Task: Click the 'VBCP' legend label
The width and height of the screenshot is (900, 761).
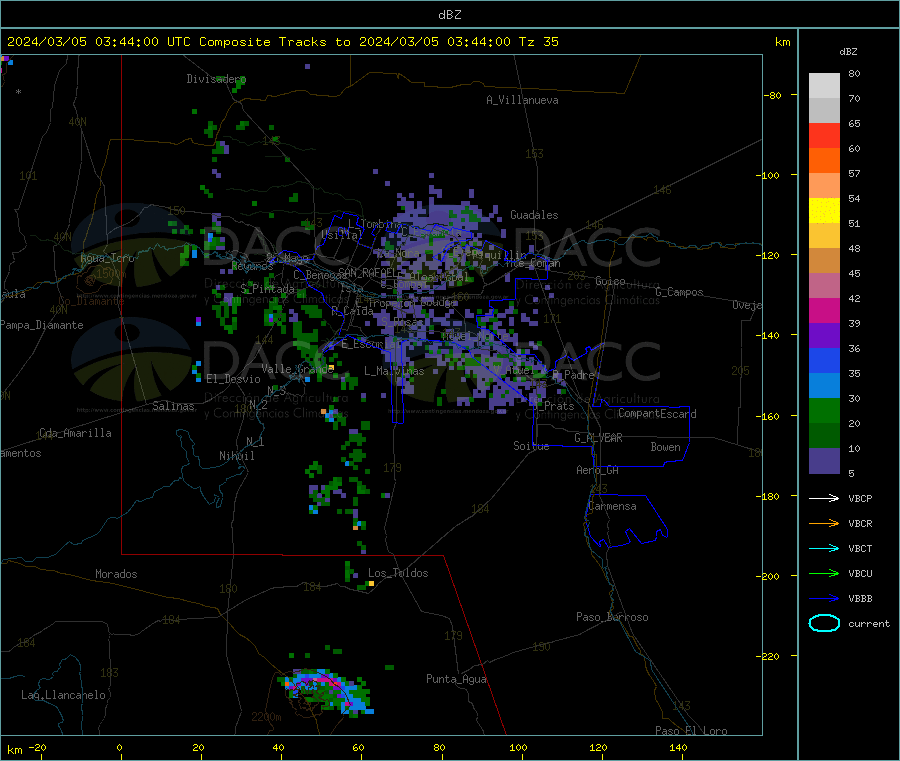Action: [x=860, y=498]
